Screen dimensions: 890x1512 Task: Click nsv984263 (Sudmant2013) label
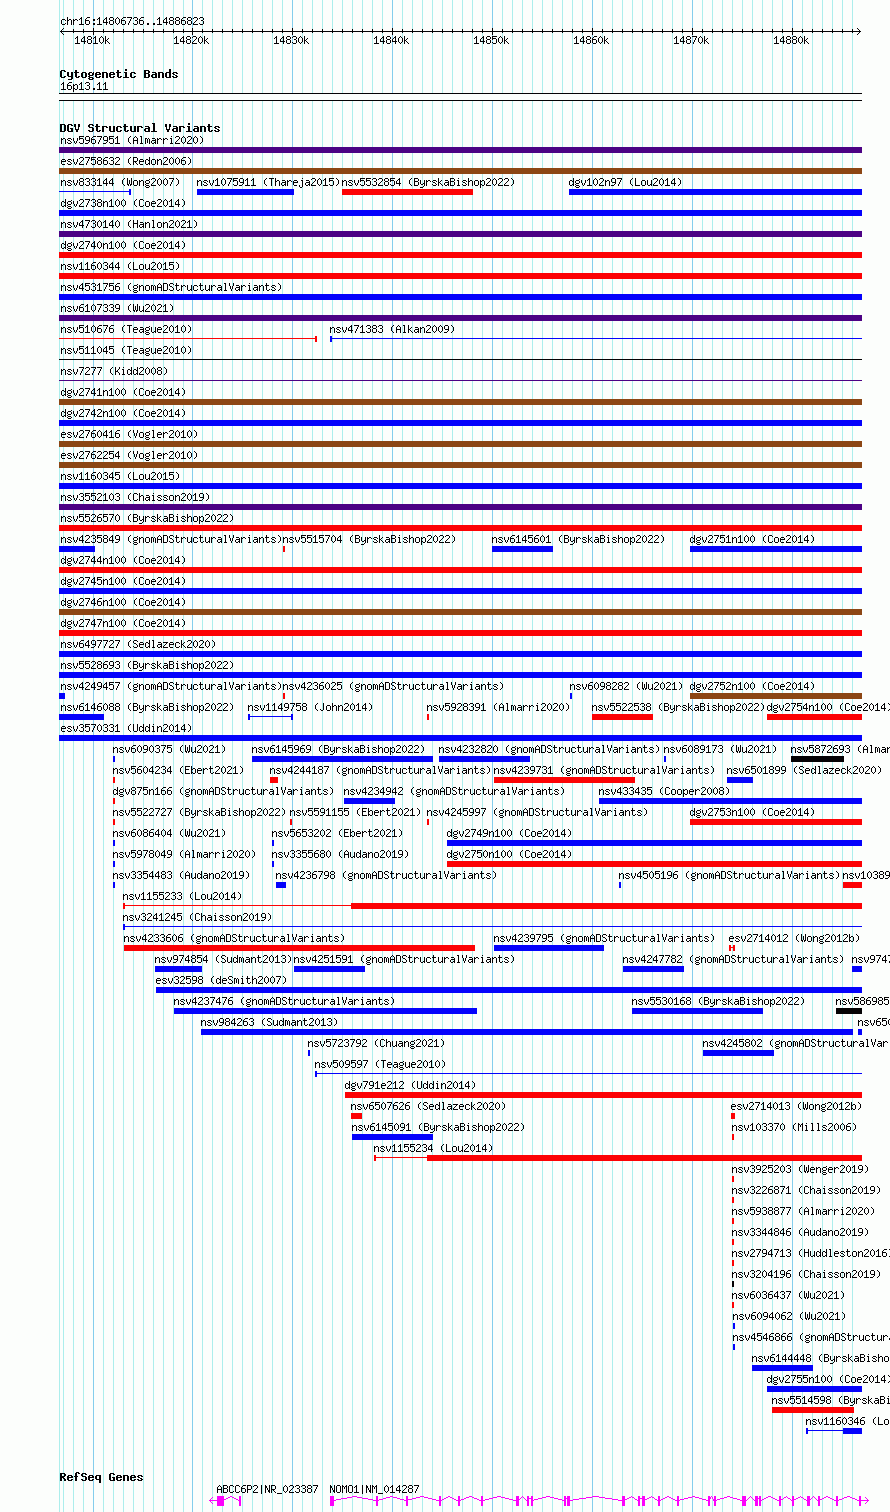tap(269, 1023)
